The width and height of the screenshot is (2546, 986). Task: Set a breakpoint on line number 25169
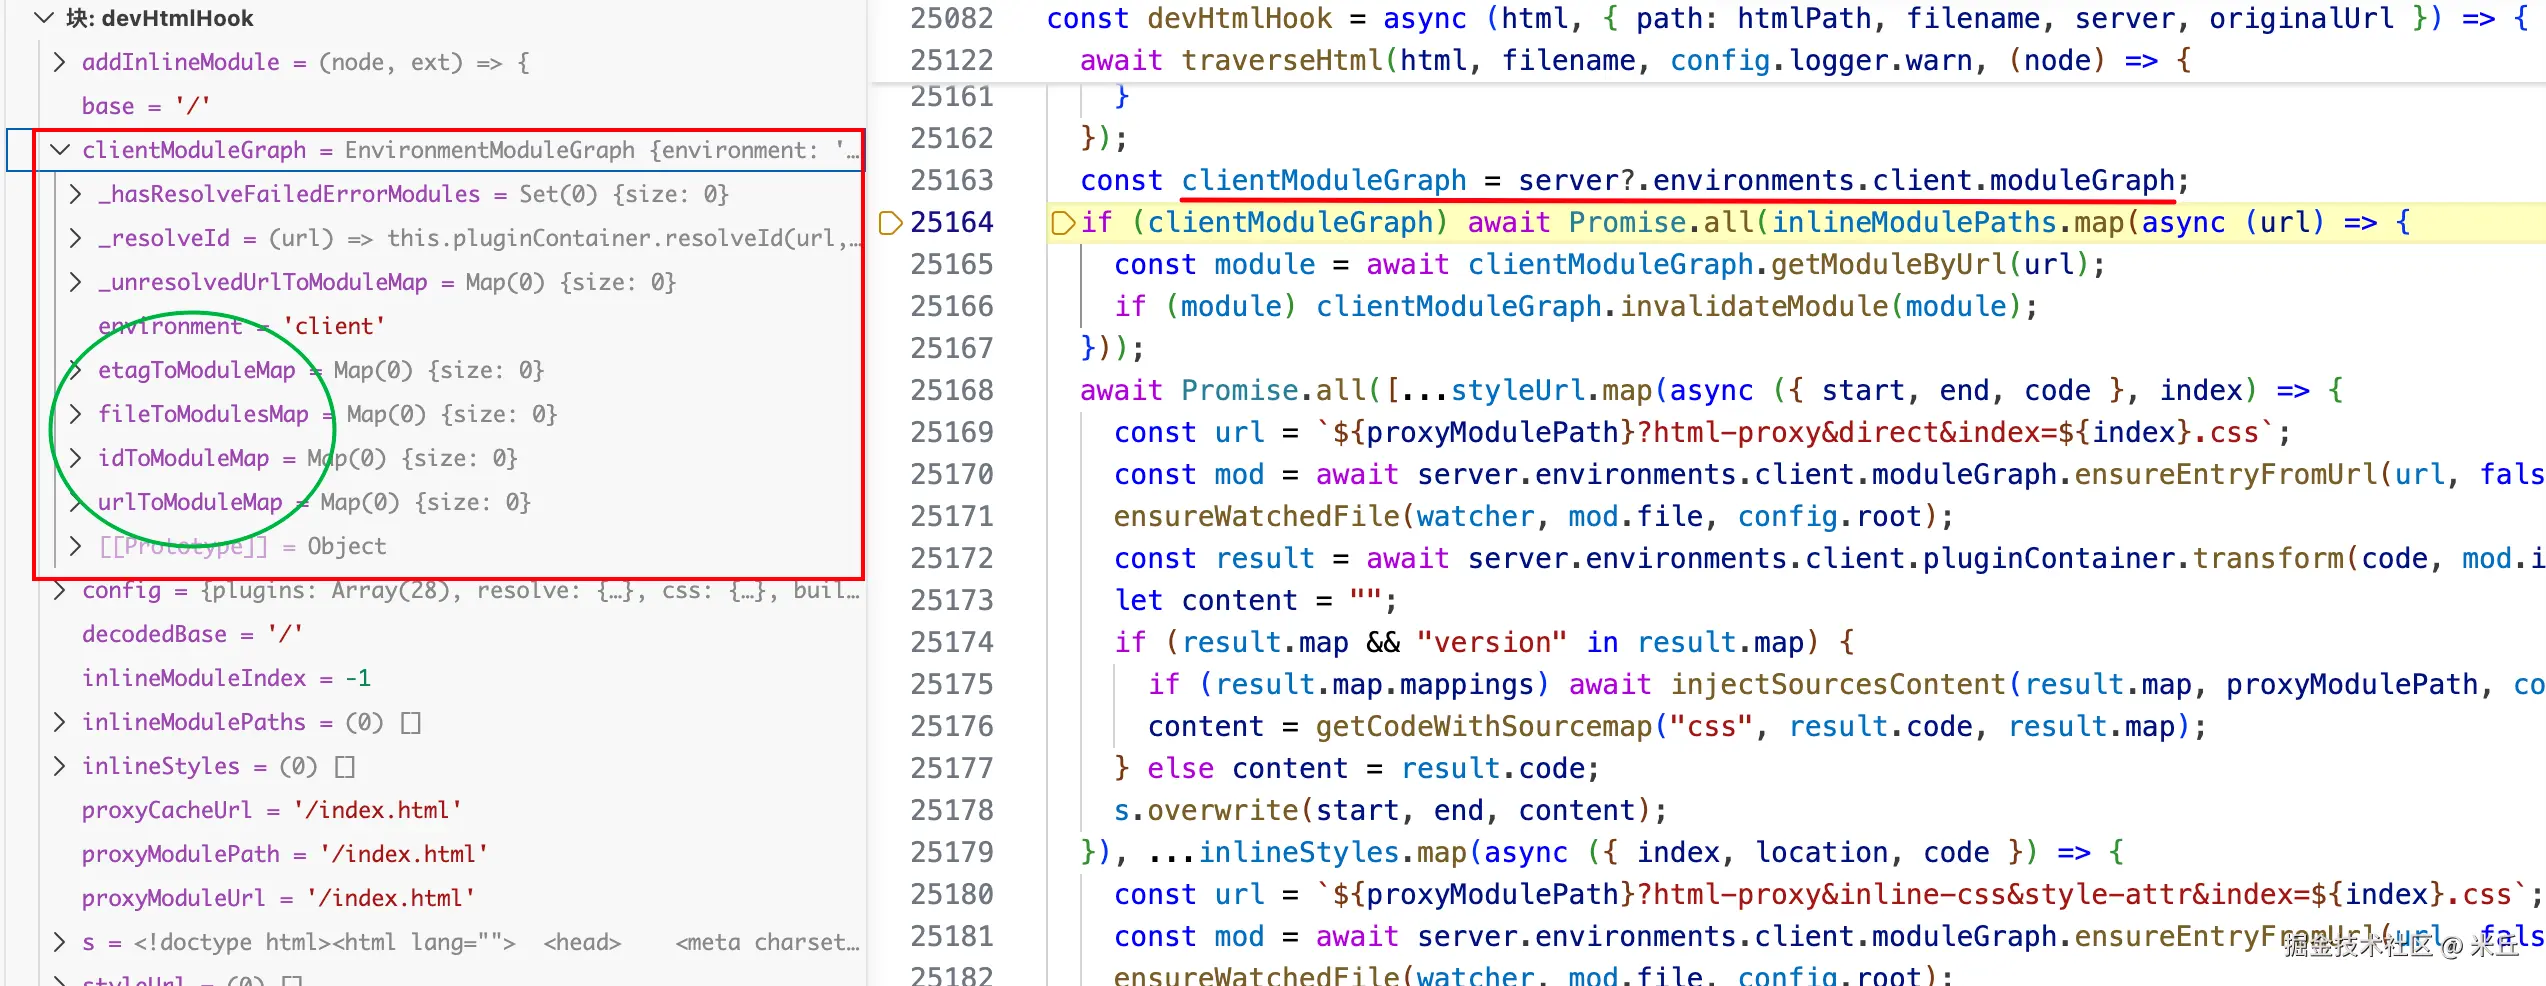point(952,432)
